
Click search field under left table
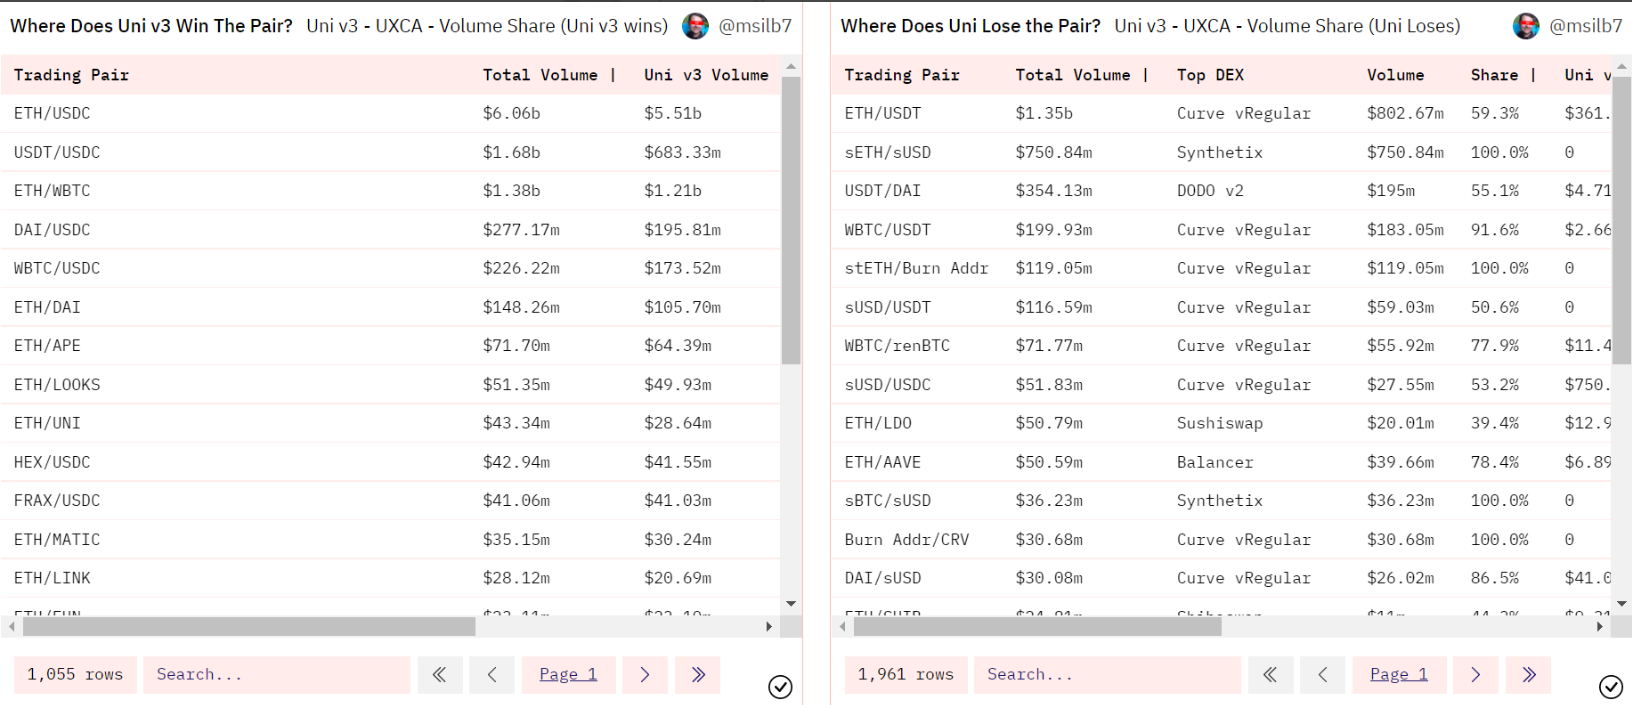(x=276, y=675)
